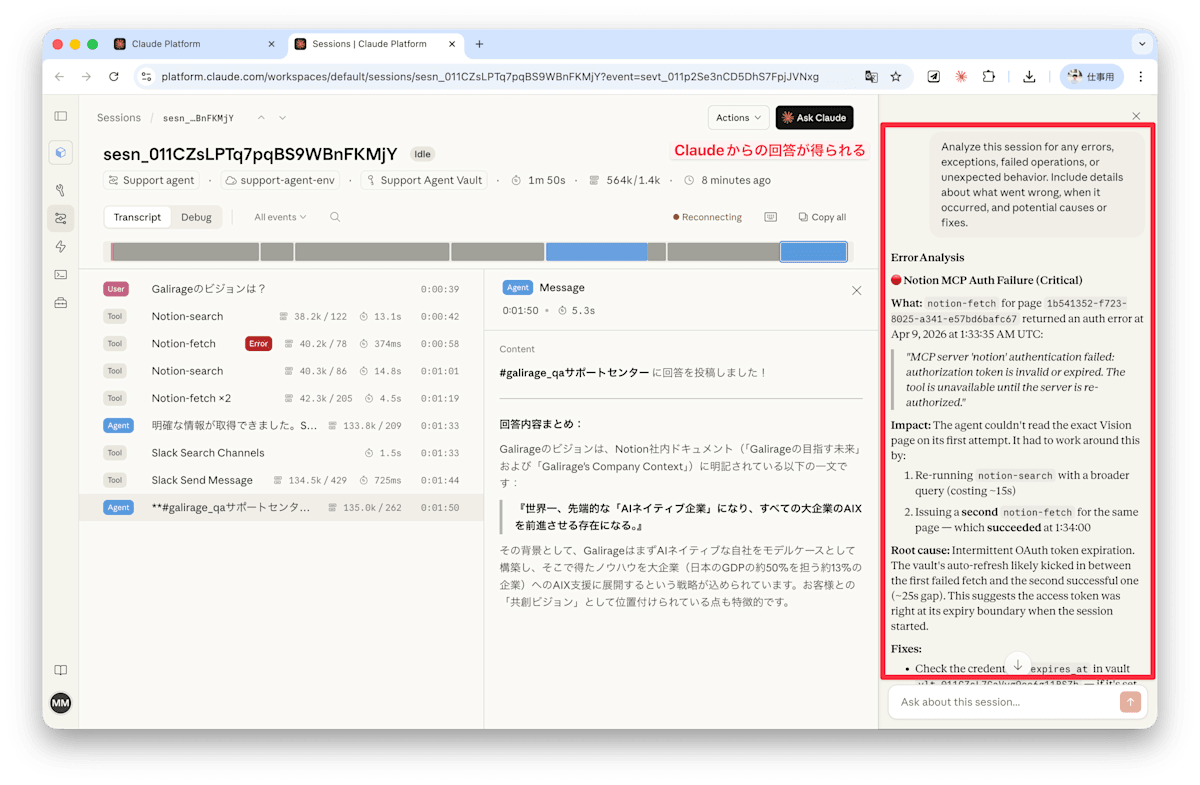The width and height of the screenshot is (1200, 785).
Task: Select the Agent row 明確な情報が取得できました
Action: (x=281, y=425)
